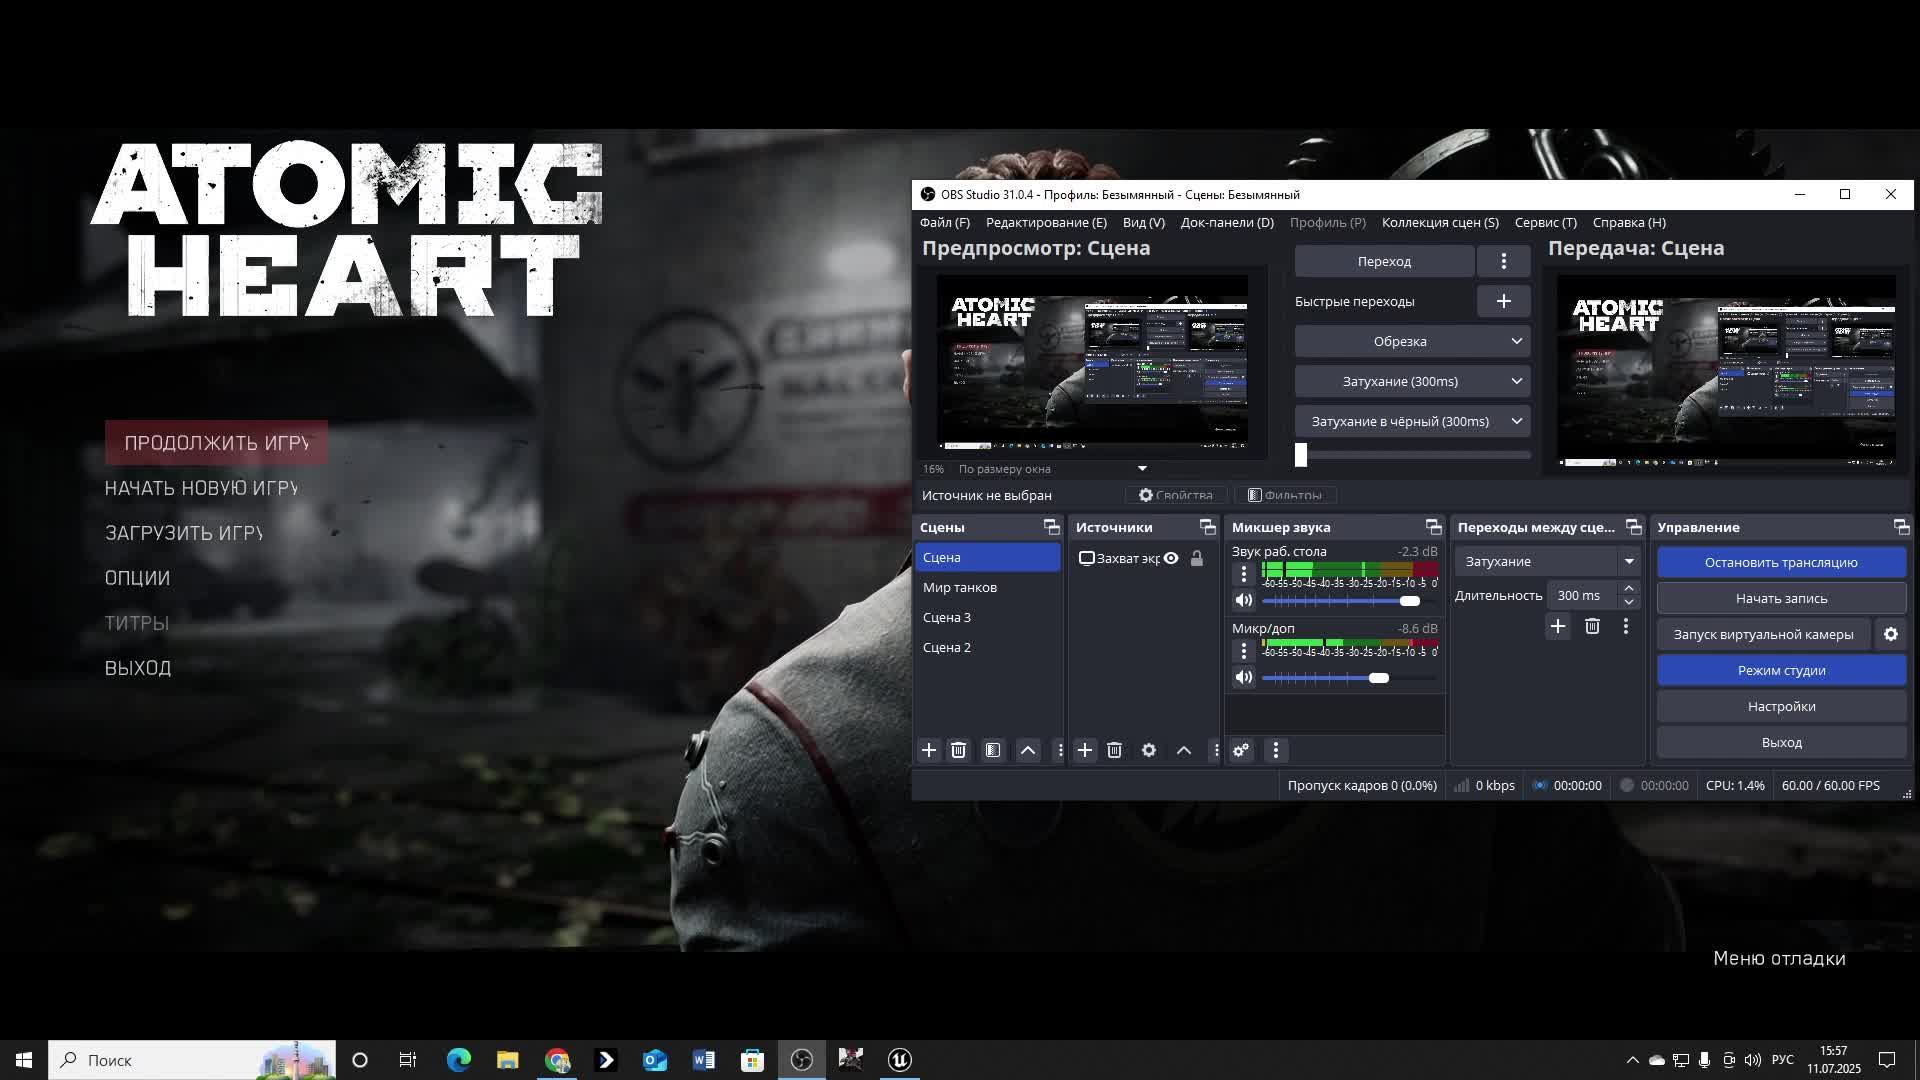Viewport: 1920px width, 1080px height.
Task: Open File Explorer from the taskbar
Action: pyautogui.click(x=508, y=1060)
